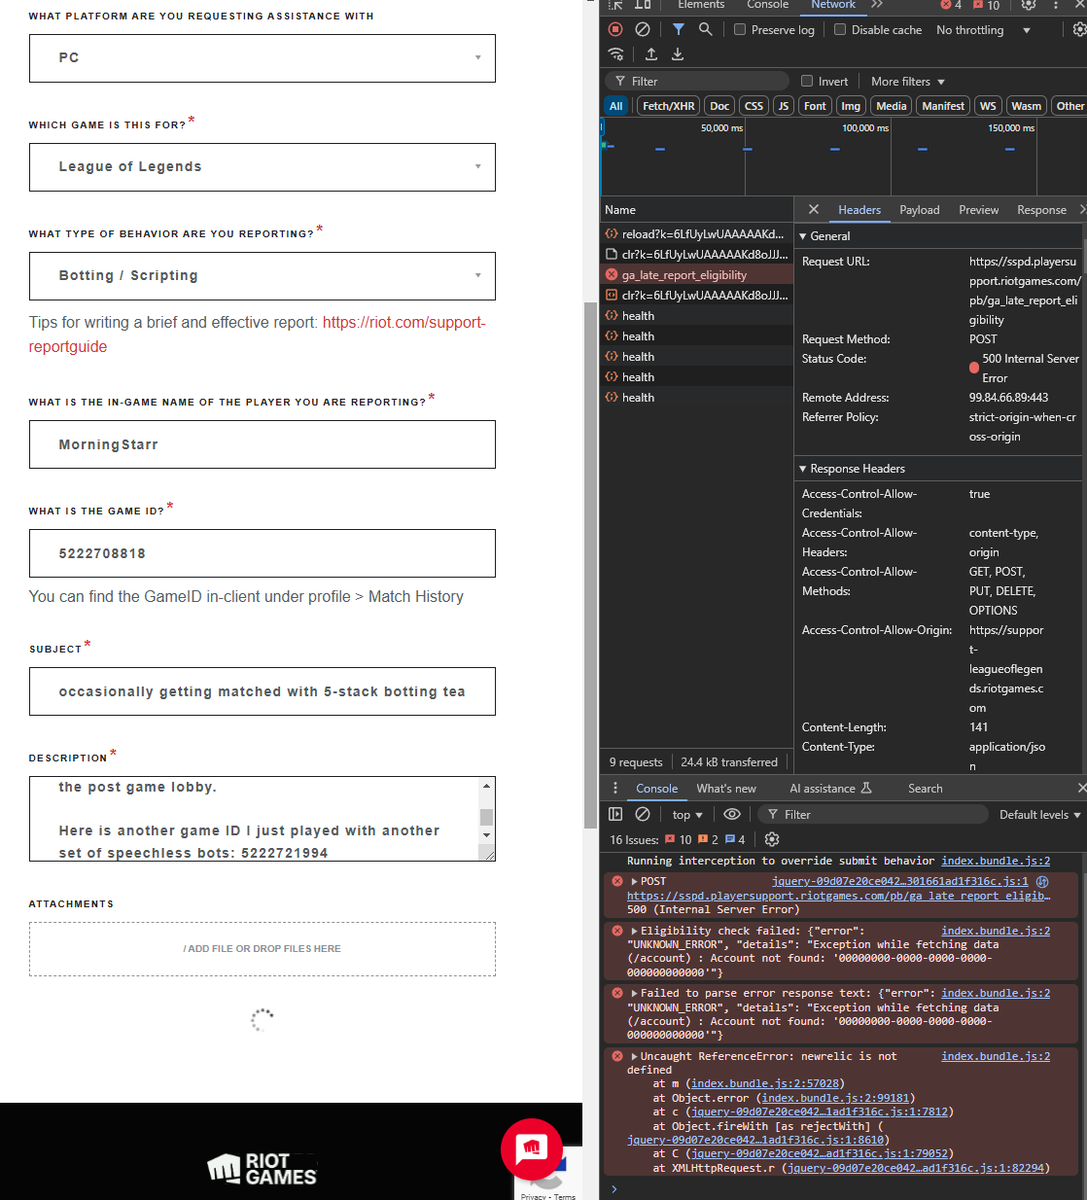Toggle device toolbar icon
The image size is (1087, 1200).
point(643,5)
